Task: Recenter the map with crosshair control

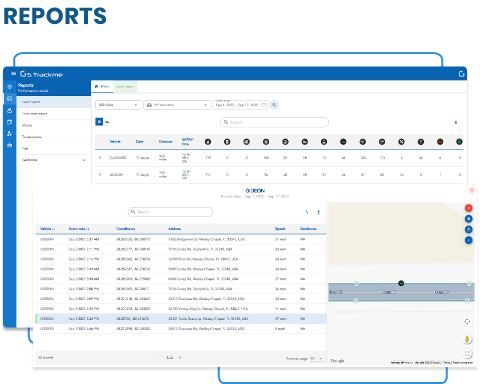Action: point(467,322)
